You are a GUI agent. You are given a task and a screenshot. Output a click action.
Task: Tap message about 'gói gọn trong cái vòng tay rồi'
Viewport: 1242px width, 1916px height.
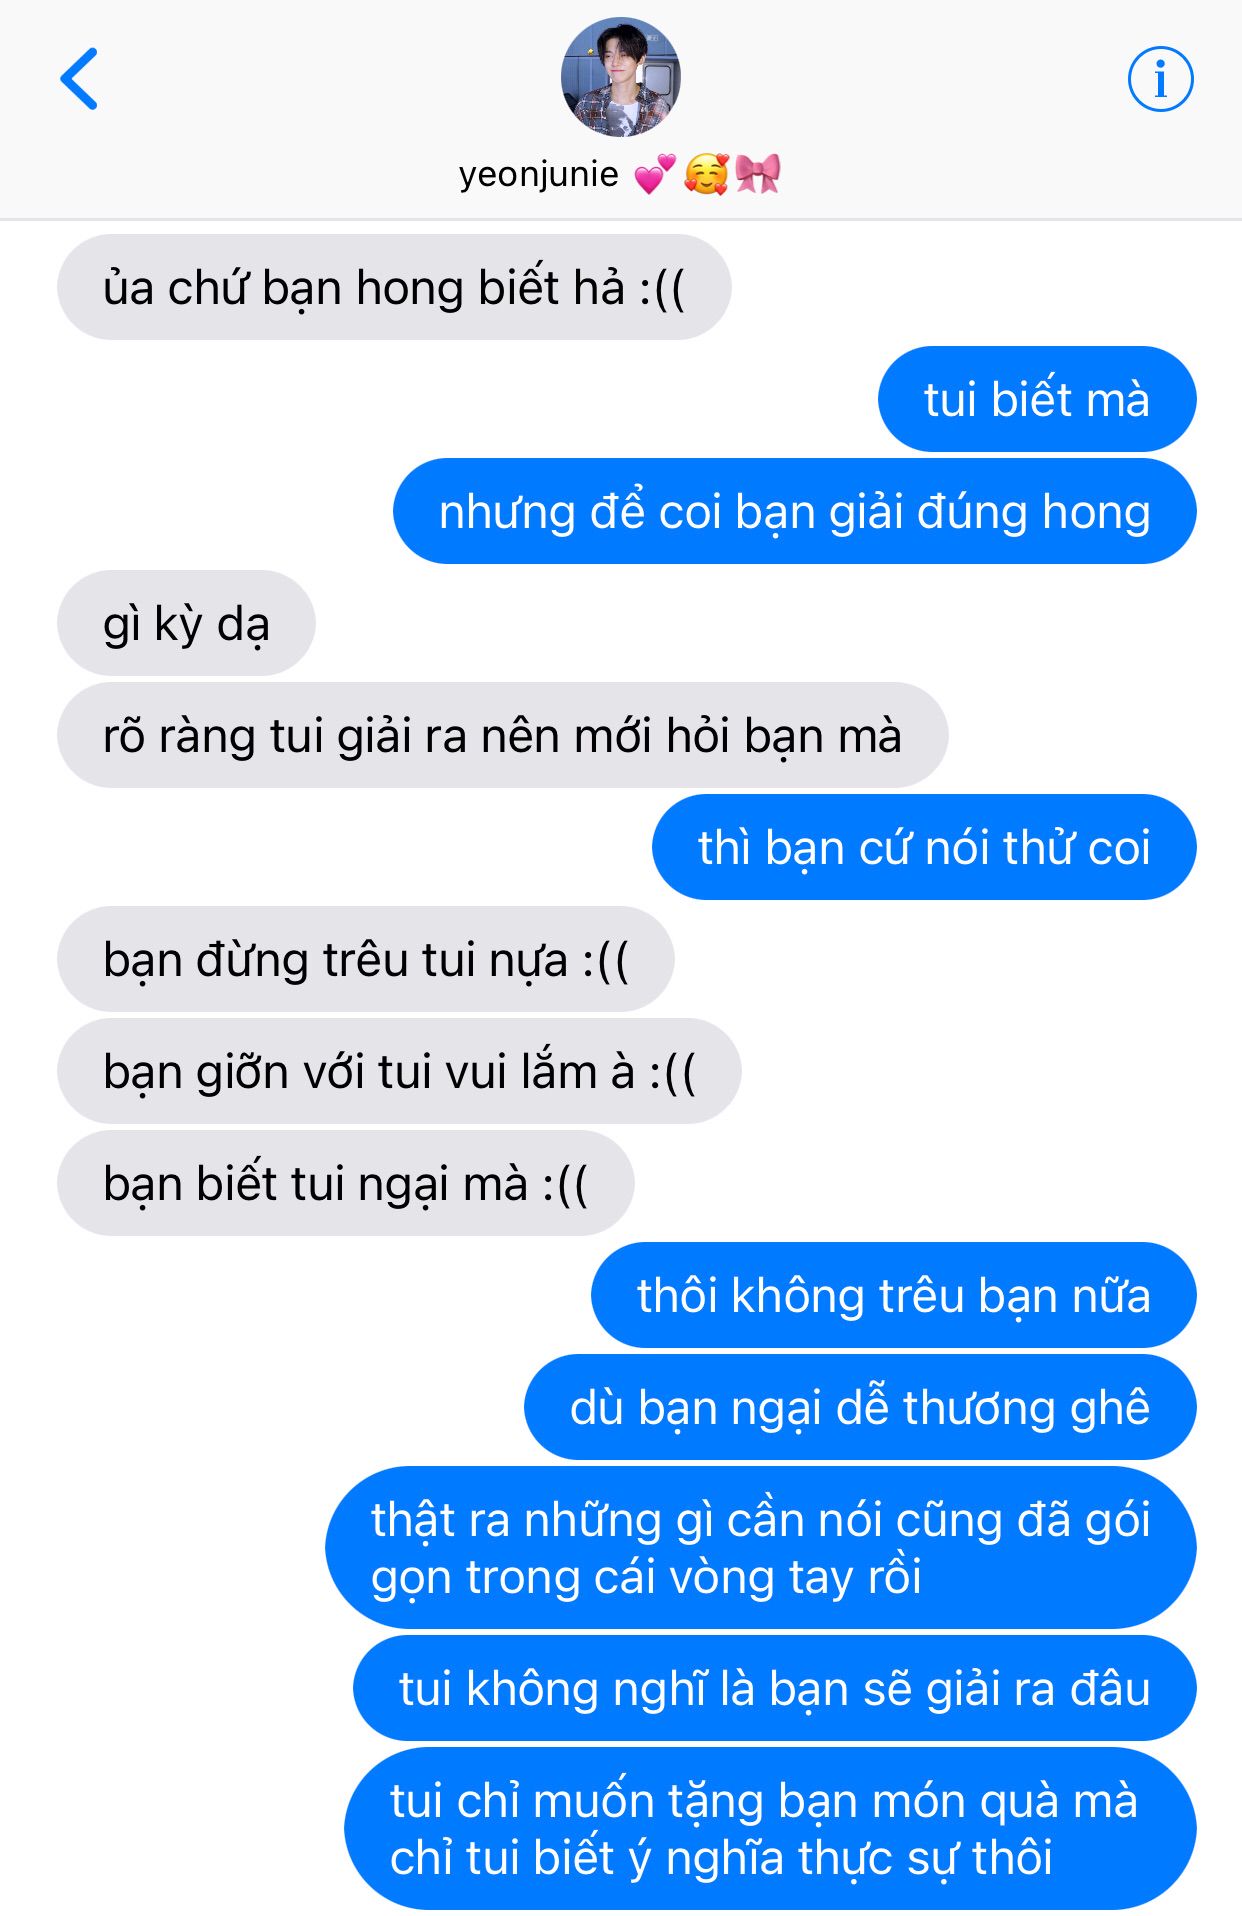pos(761,1548)
